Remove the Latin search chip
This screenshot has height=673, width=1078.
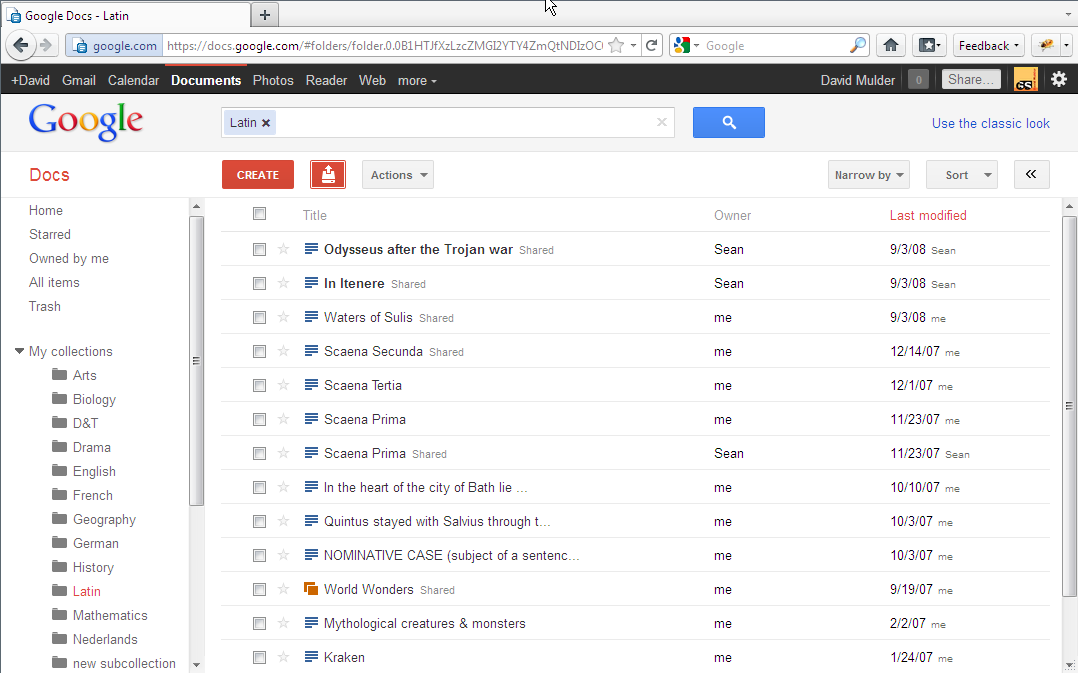click(x=266, y=123)
